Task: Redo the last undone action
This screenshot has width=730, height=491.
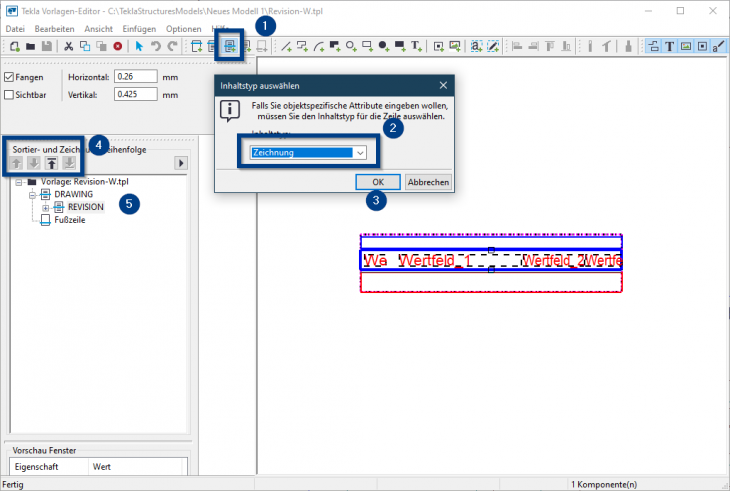Action: click(172, 46)
